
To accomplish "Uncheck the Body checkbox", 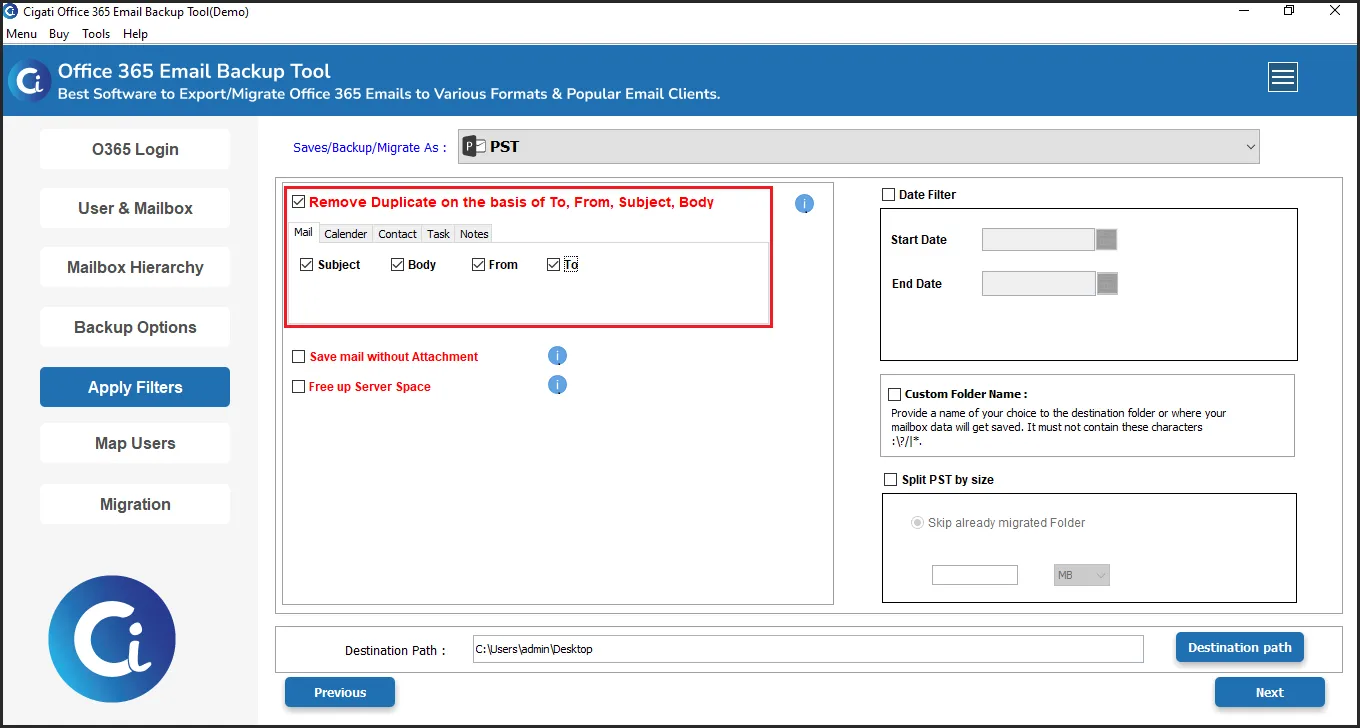I will coord(397,265).
